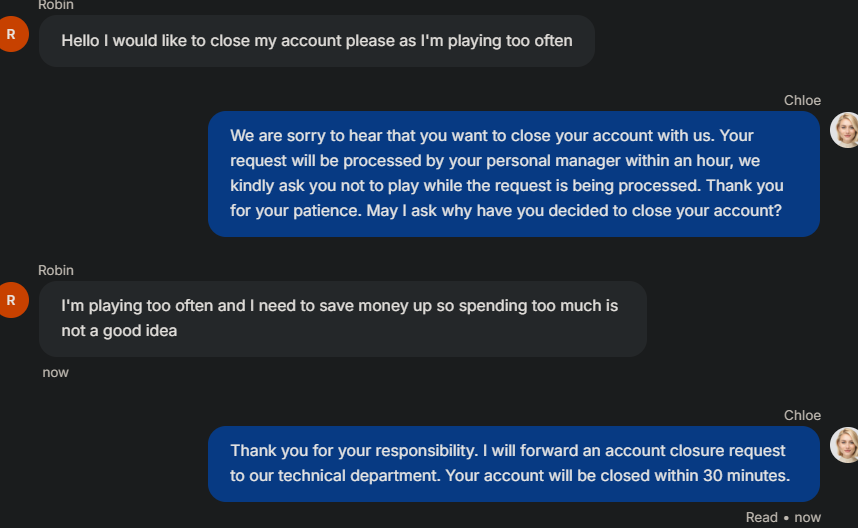Select Chloe's reply starting 'We are sorry'

513,173
